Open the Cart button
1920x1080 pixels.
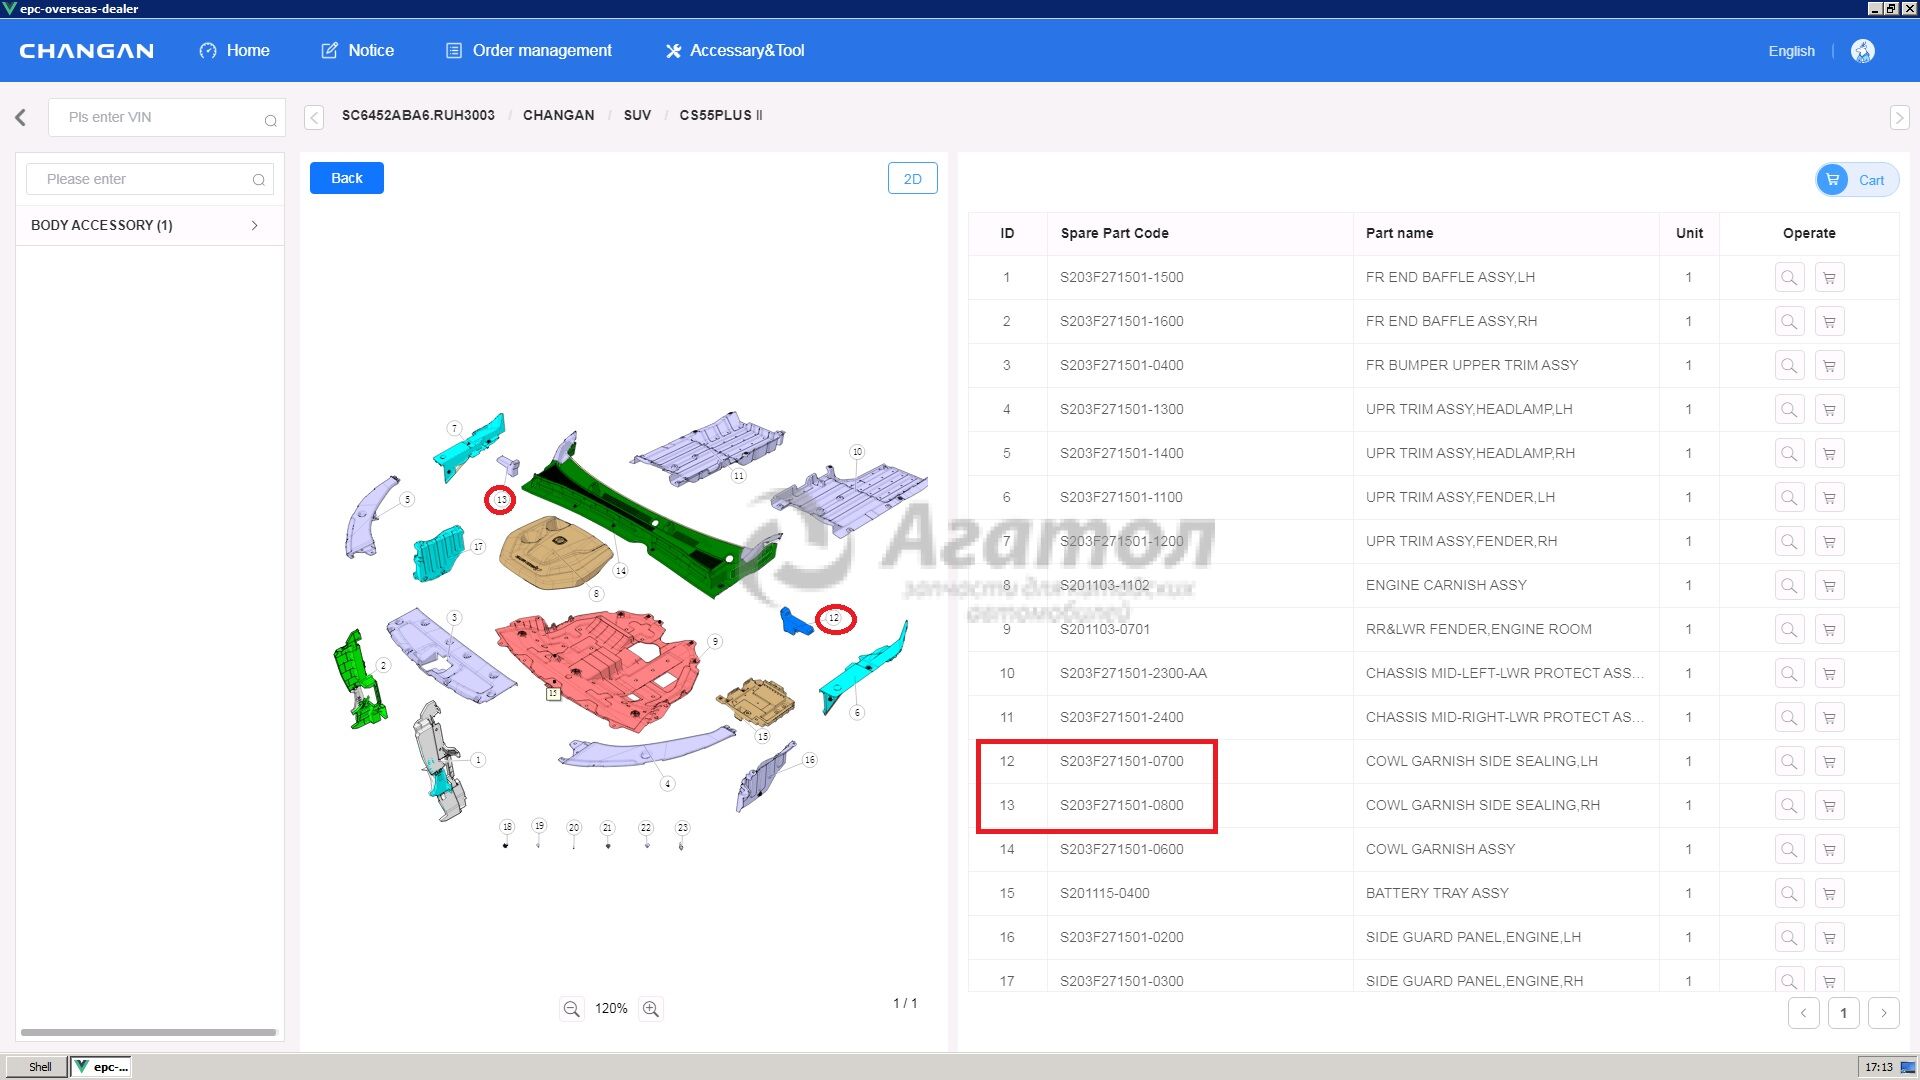pos(1857,180)
